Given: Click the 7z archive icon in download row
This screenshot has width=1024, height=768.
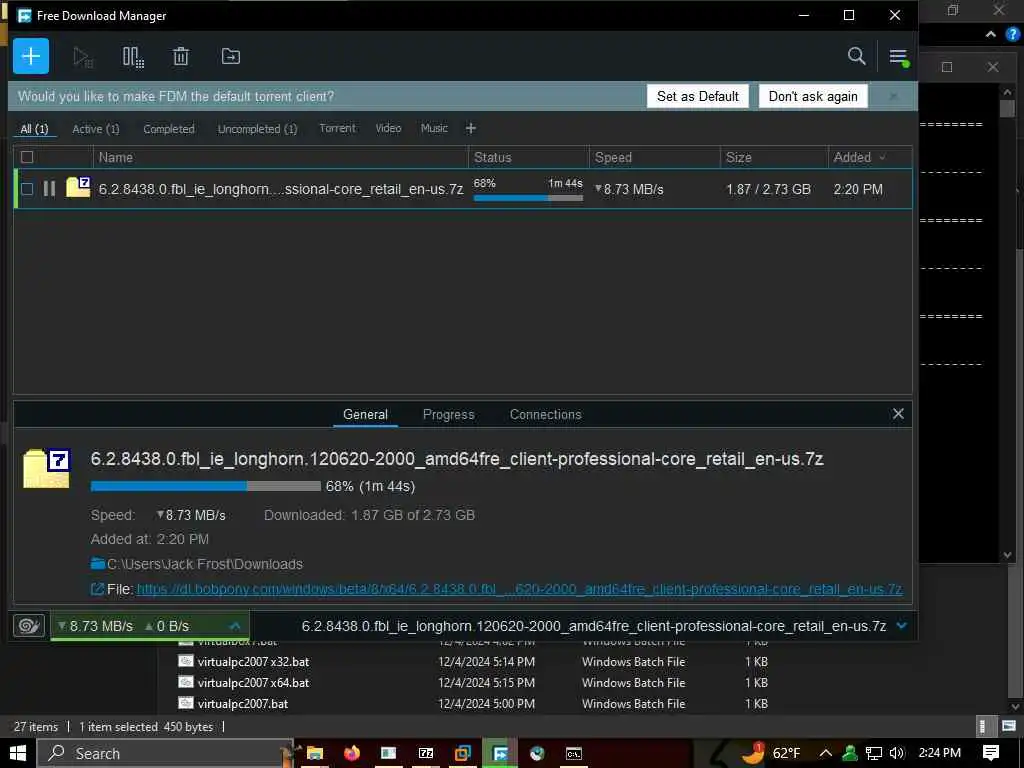Looking at the screenshot, I should tap(78, 188).
